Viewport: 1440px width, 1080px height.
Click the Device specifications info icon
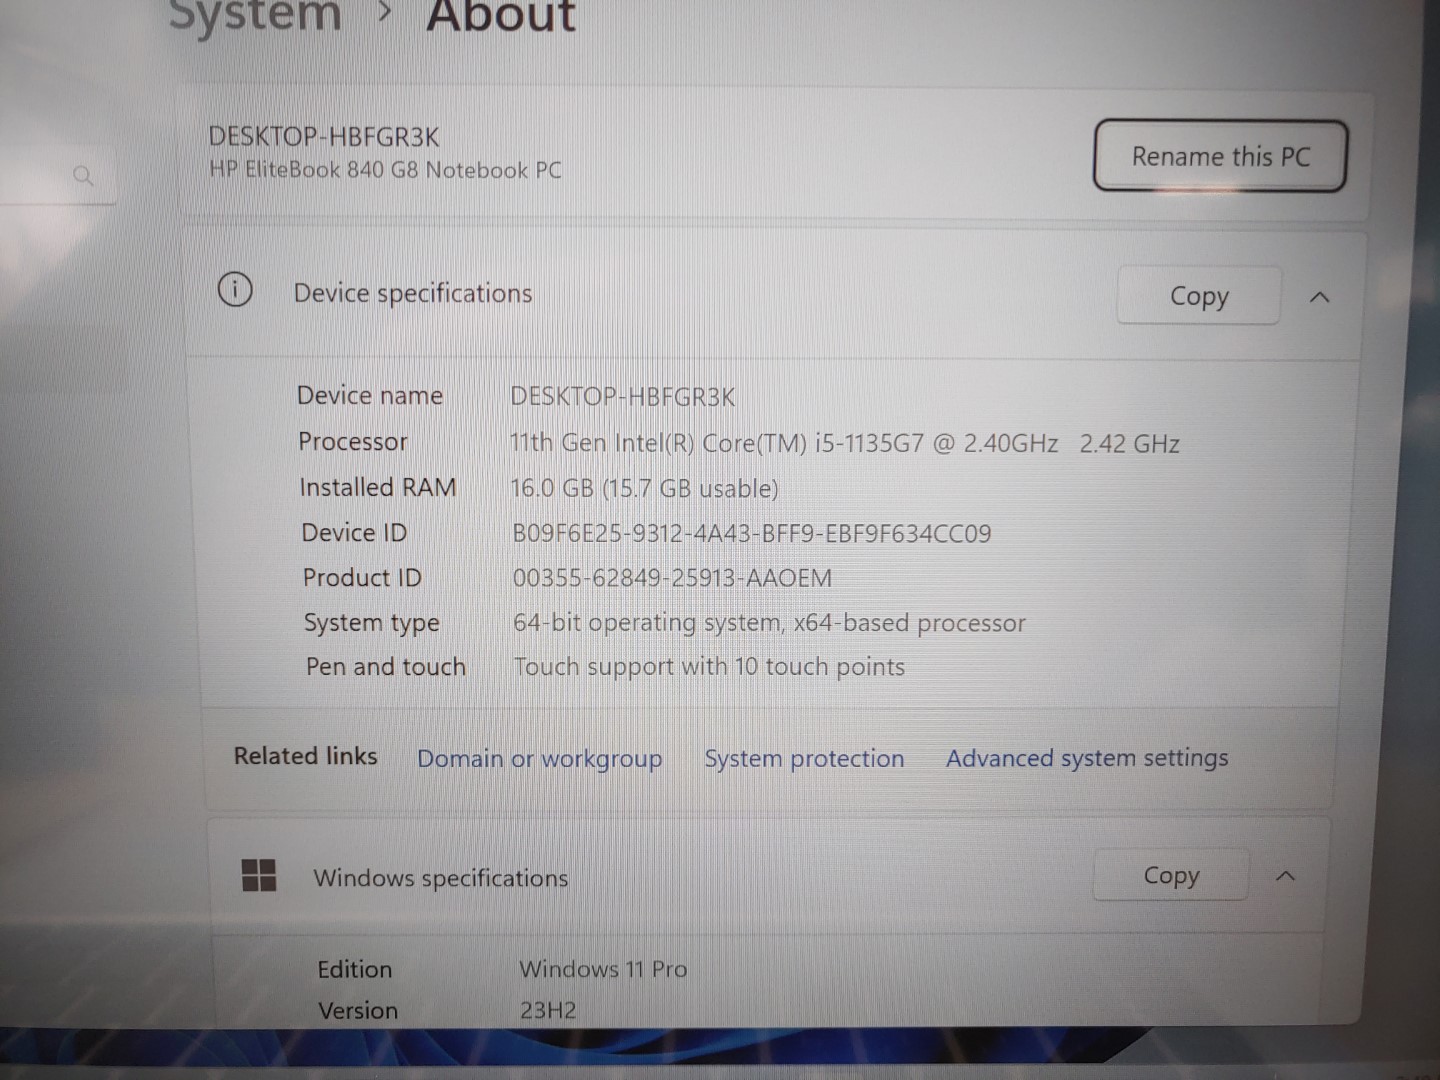[235, 290]
